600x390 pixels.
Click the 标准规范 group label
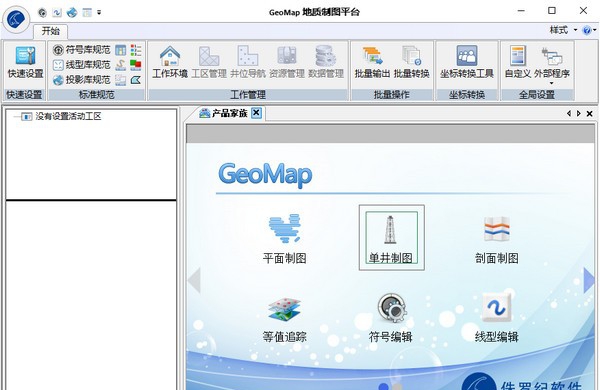point(96,95)
